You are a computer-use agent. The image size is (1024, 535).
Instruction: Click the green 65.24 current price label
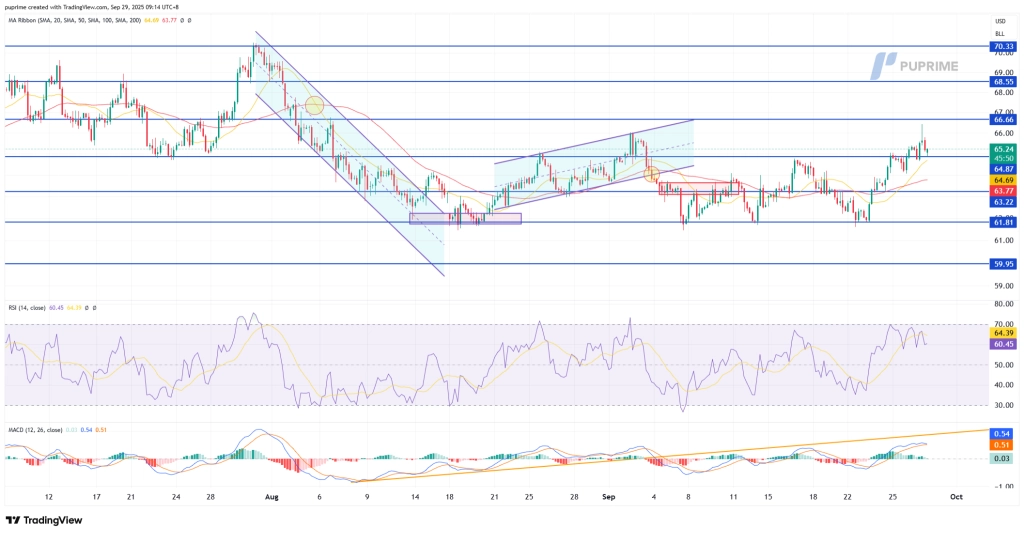pyautogui.click(x=1003, y=148)
